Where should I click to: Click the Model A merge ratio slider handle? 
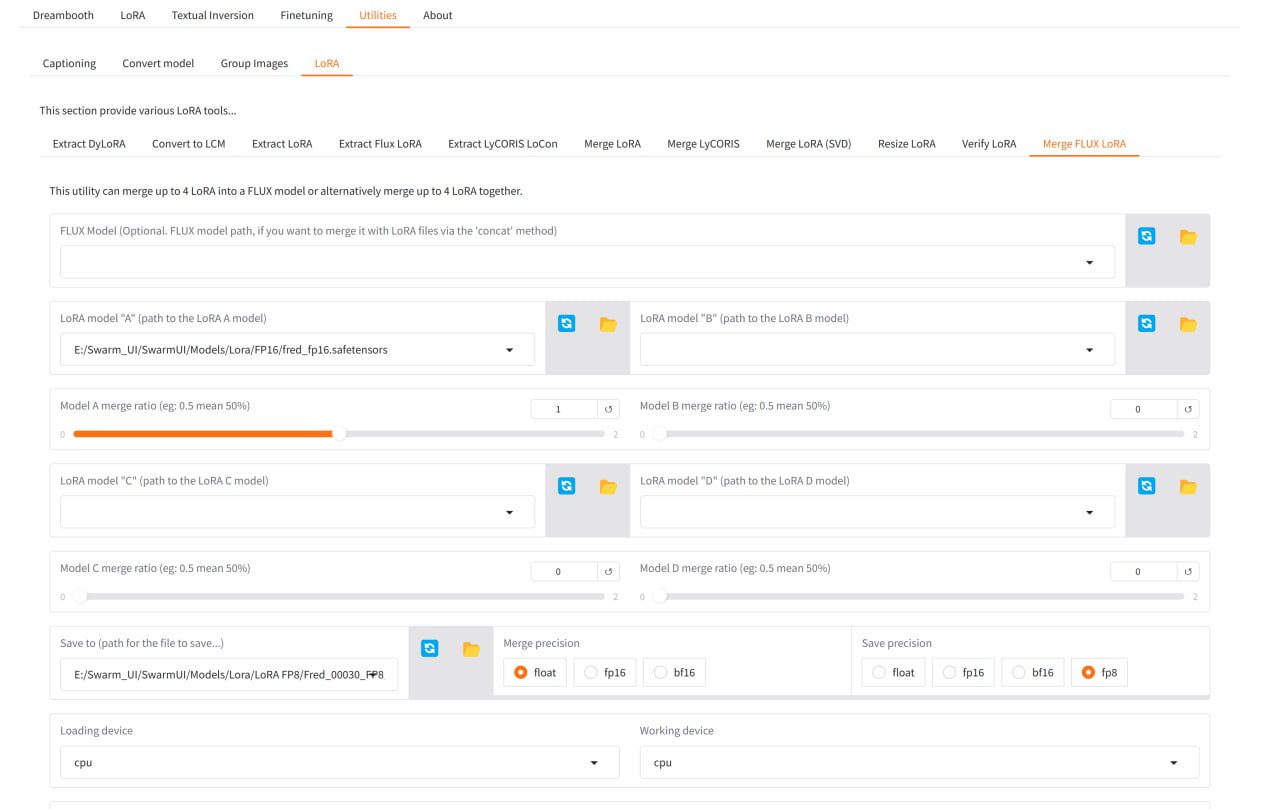tap(339, 434)
